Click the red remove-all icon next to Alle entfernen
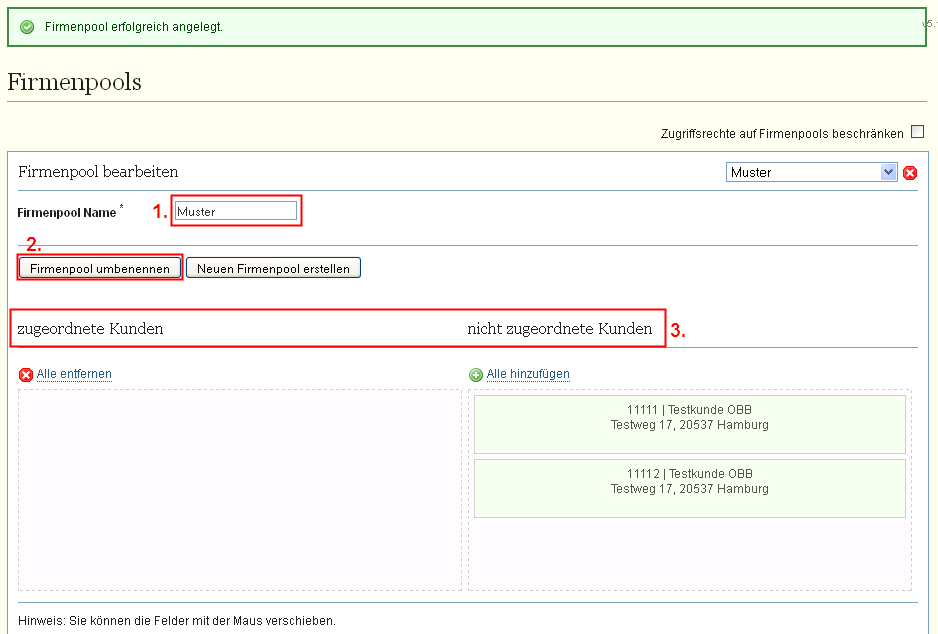The image size is (938, 634). point(26,375)
